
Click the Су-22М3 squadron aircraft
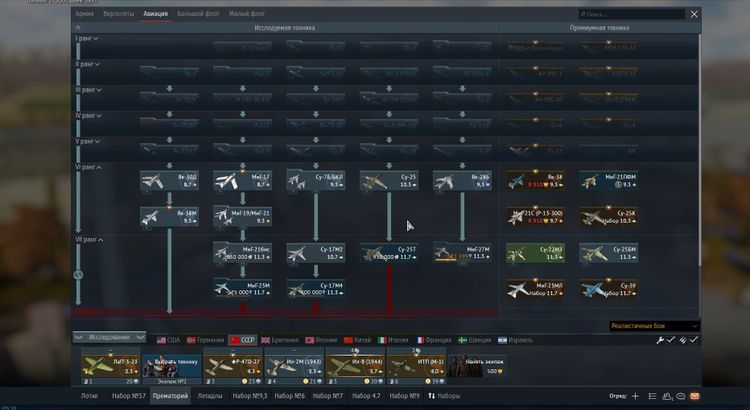535,252
